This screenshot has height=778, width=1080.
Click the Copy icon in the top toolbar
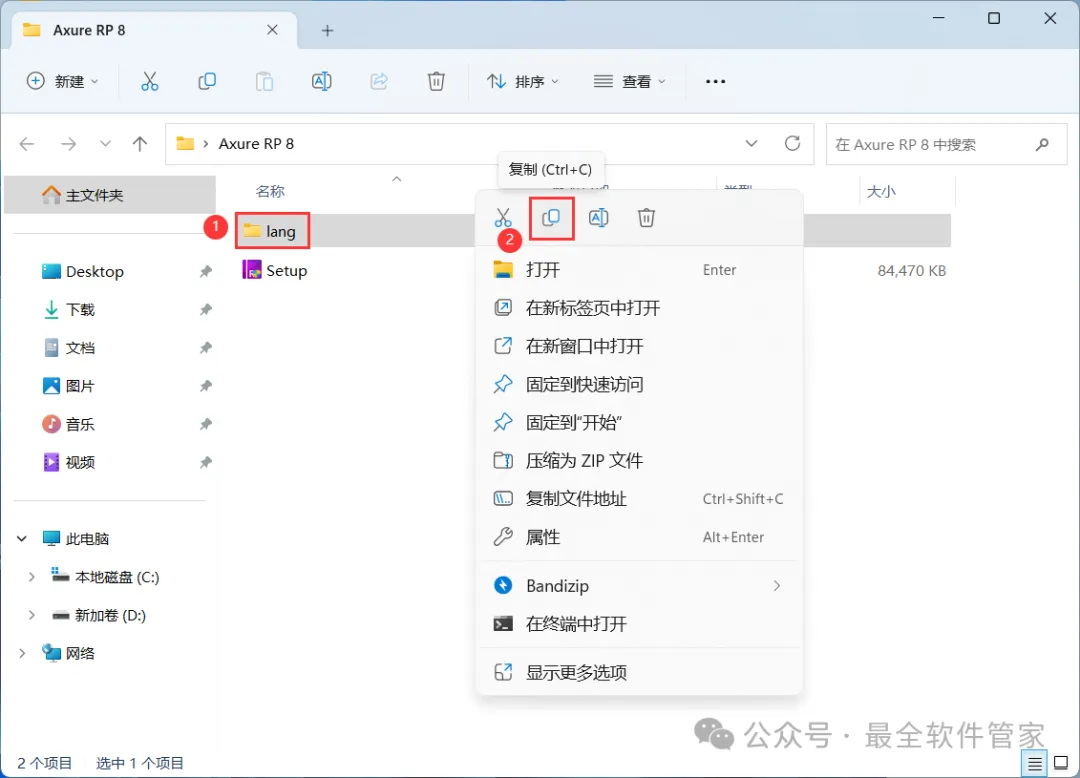(207, 81)
